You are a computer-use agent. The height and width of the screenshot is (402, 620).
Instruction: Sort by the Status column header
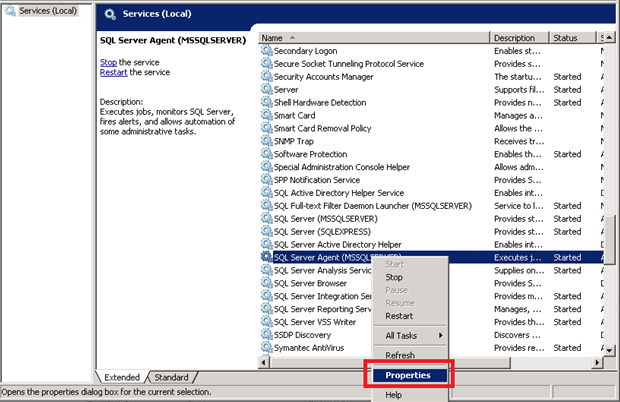572,38
